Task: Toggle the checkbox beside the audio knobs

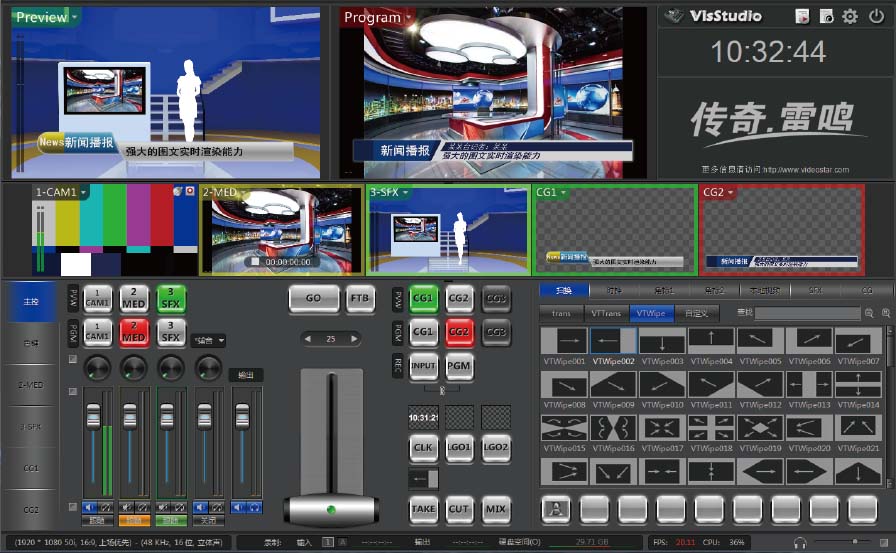Action: click(x=73, y=359)
